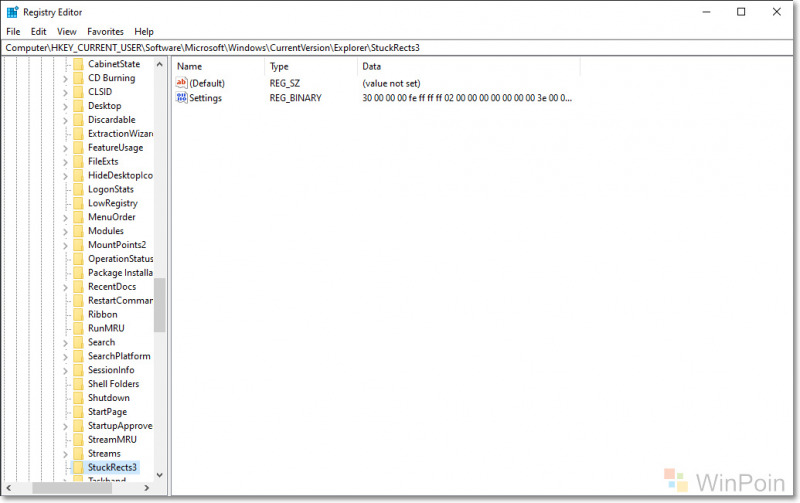800x503 pixels.
Task: Expand the Search key
Action: 65,343
